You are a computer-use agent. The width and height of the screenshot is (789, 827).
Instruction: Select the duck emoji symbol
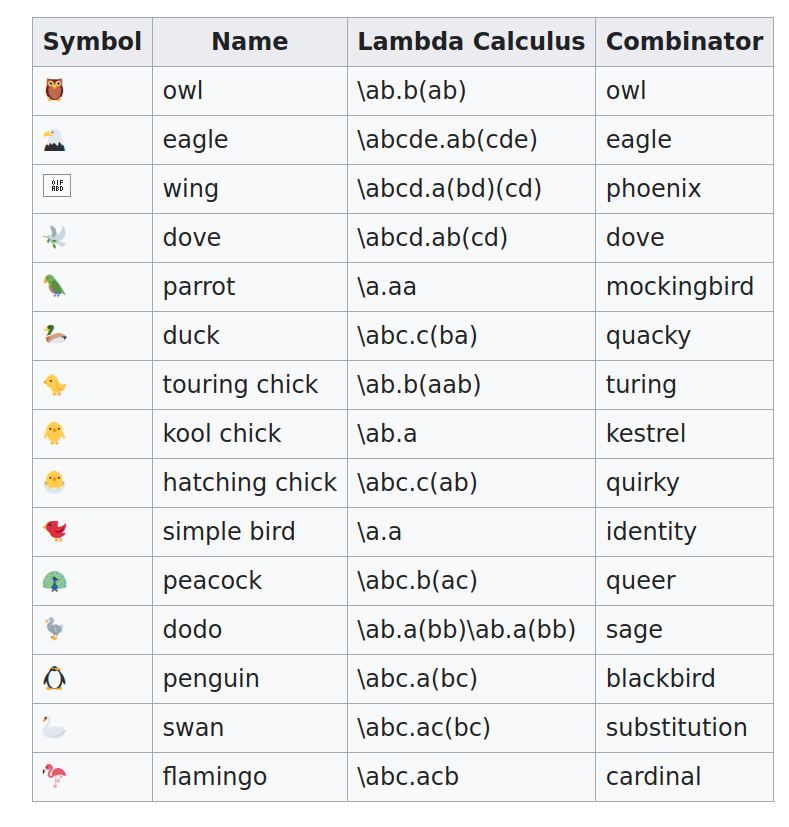click(55, 335)
